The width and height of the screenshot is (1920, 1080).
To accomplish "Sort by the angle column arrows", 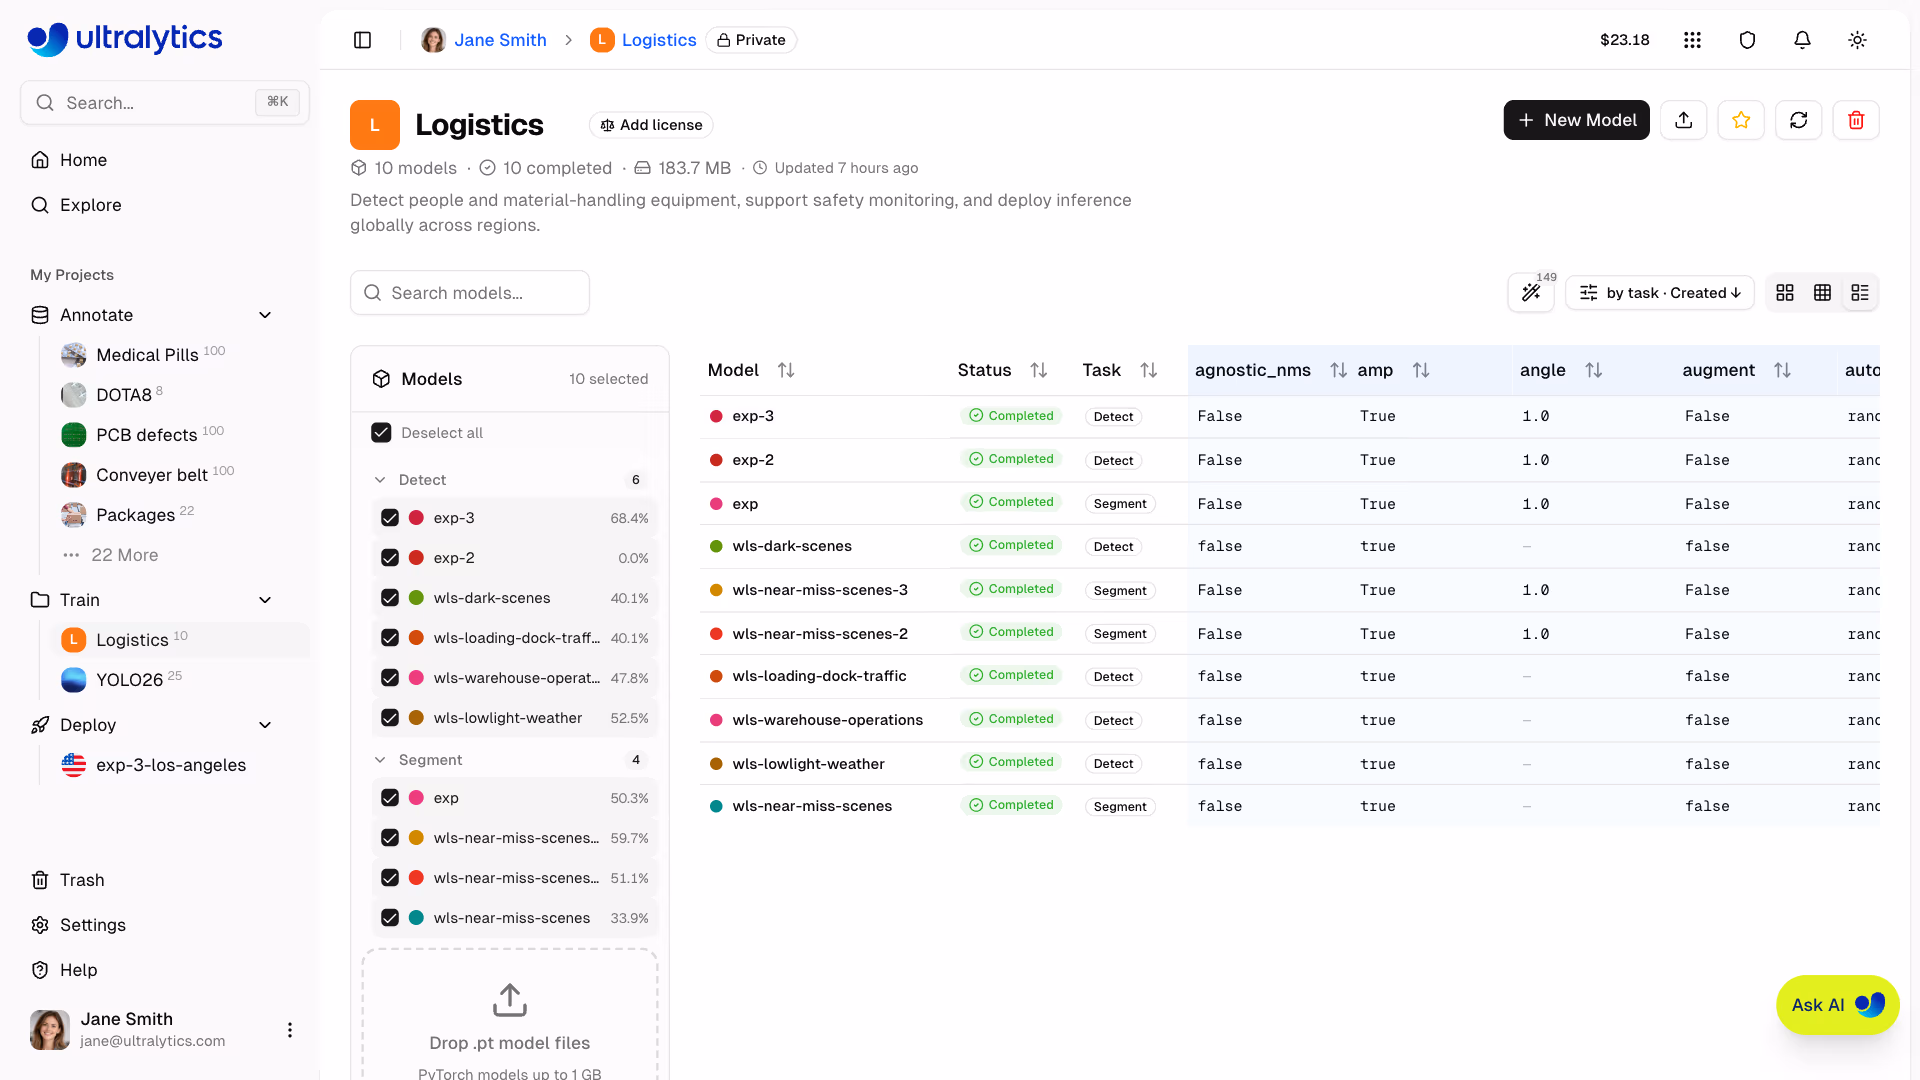I will coord(1594,370).
